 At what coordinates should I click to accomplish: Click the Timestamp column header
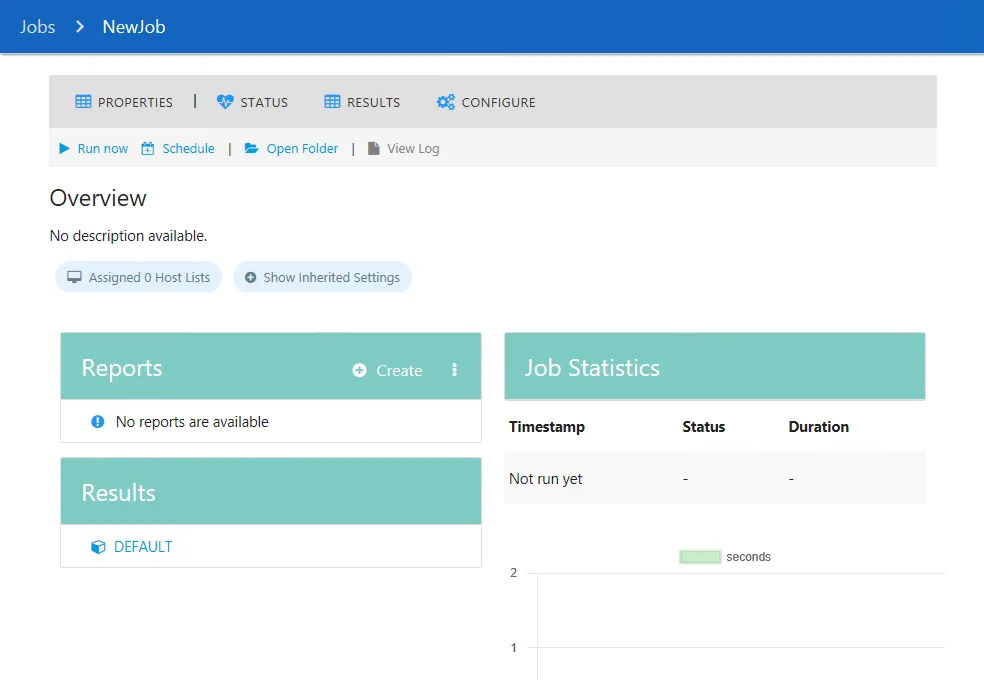(x=547, y=427)
